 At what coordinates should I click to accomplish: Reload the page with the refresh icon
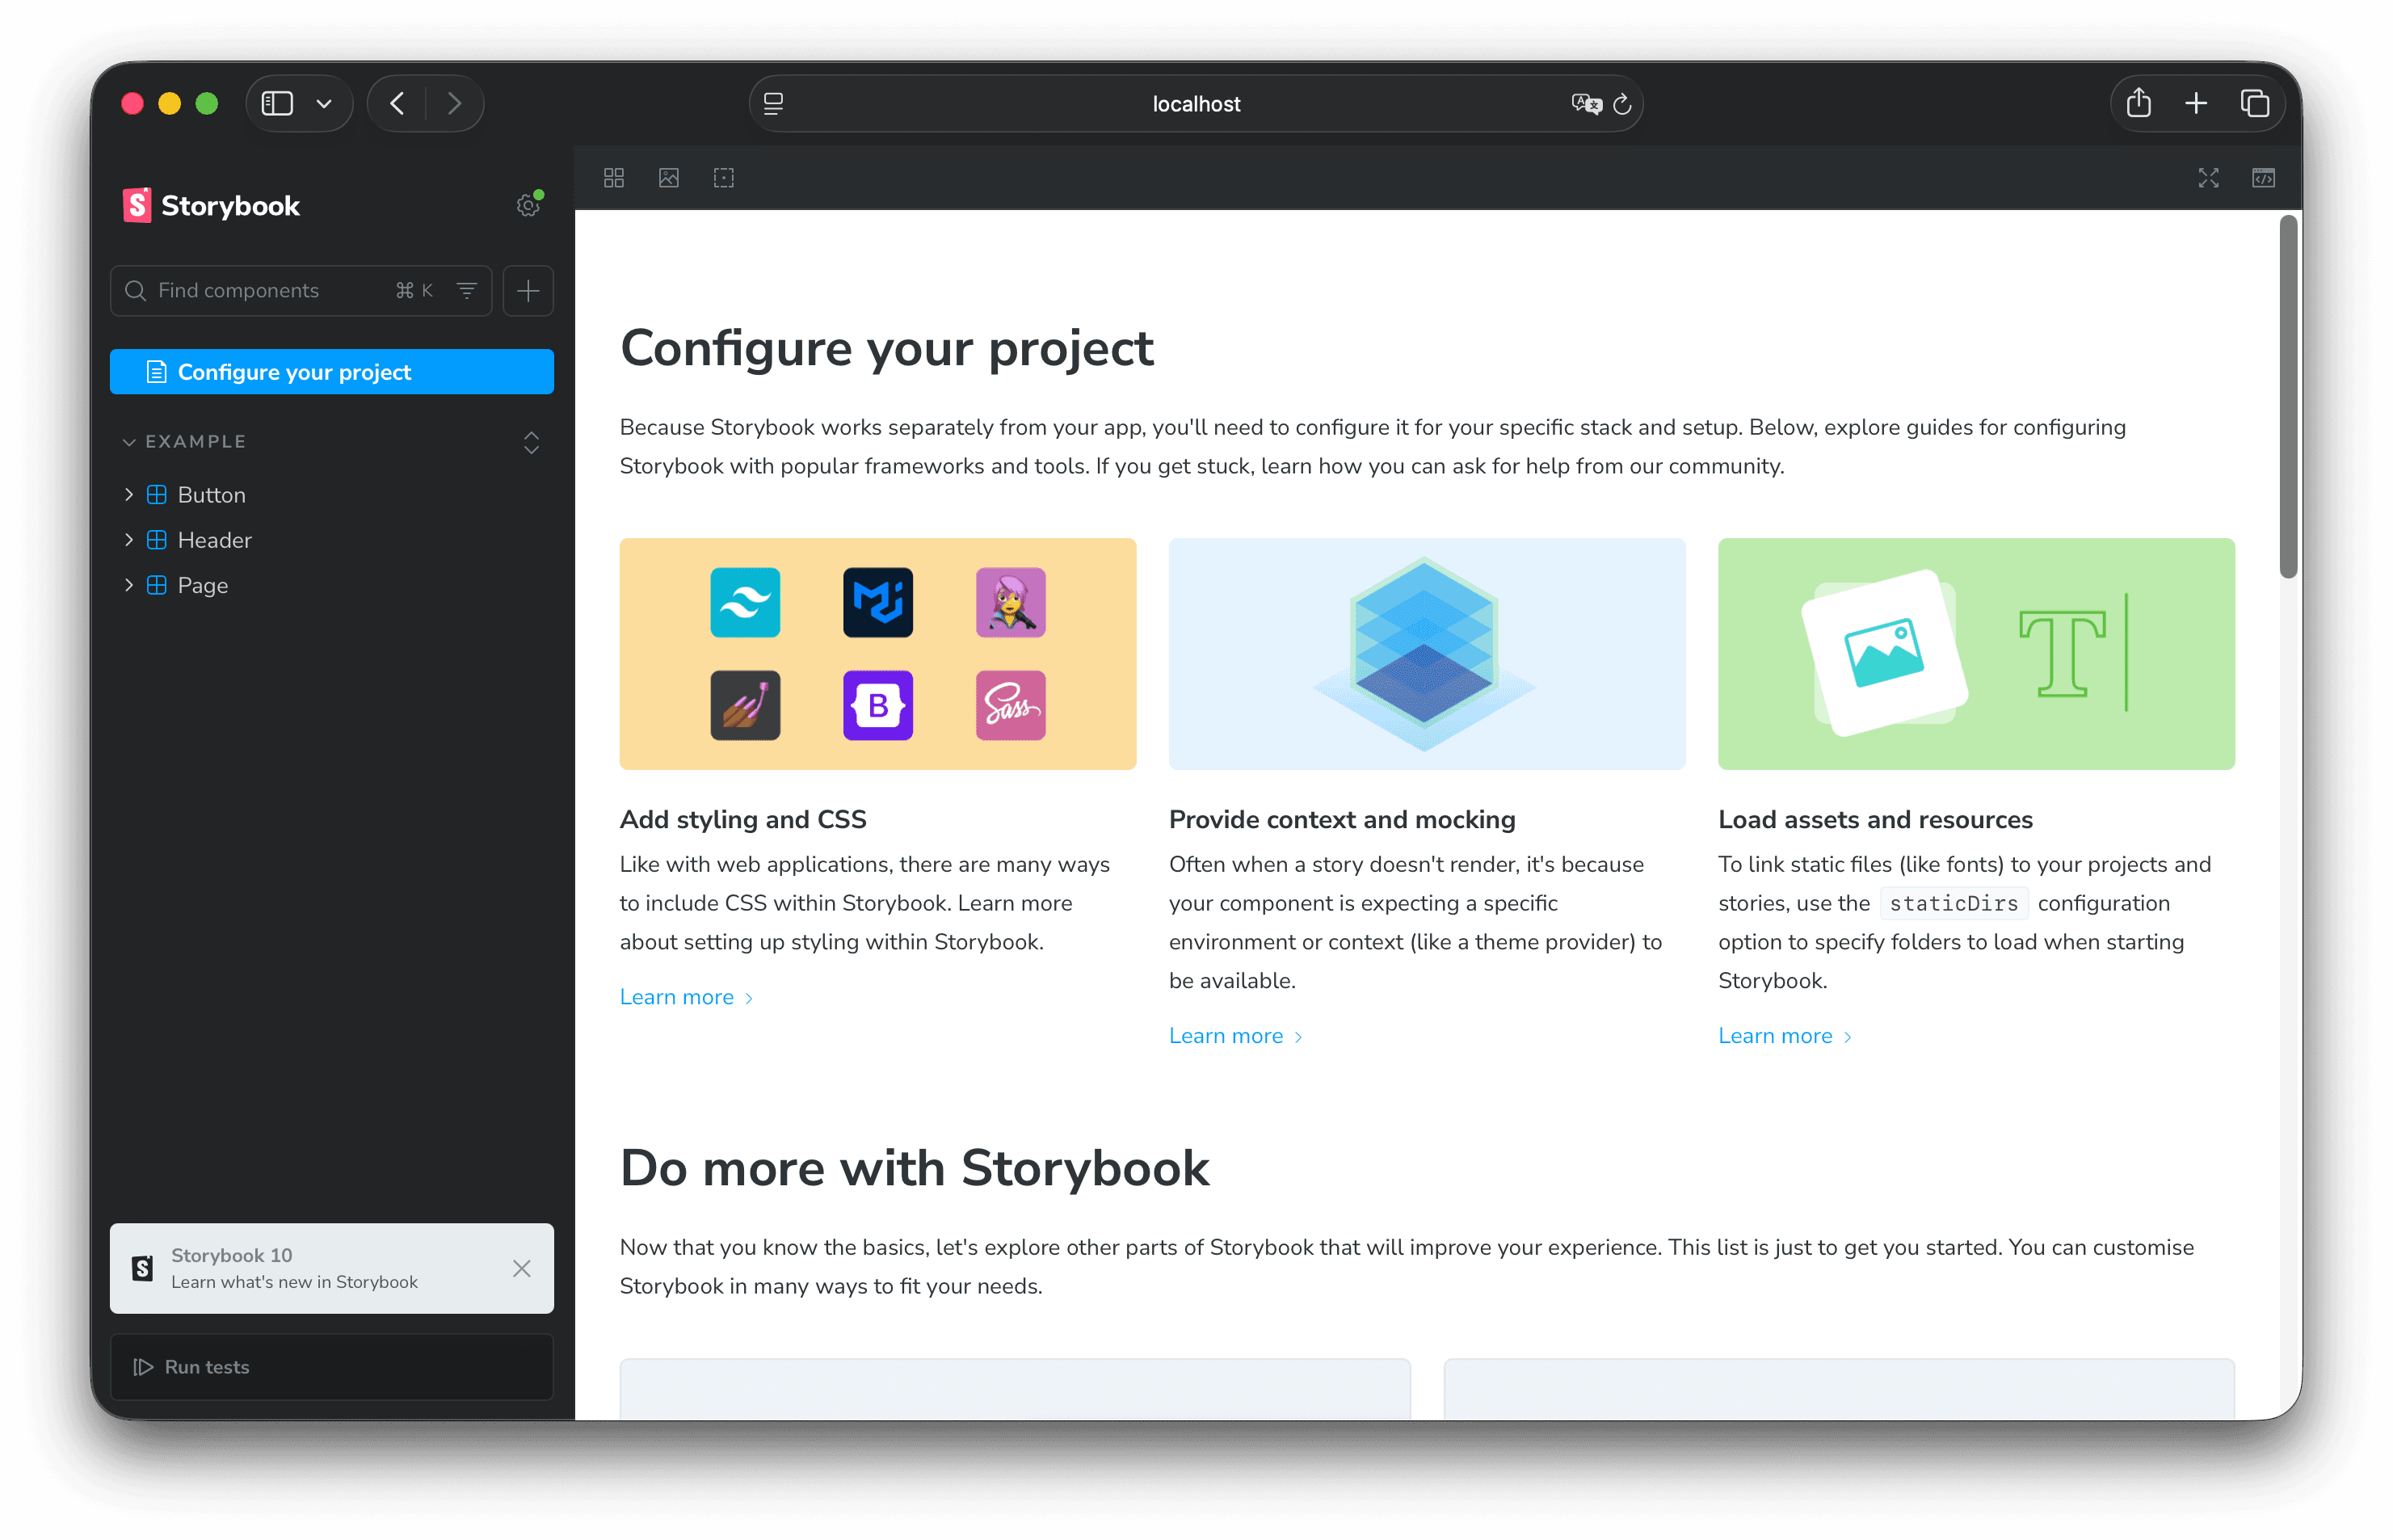tap(1622, 104)
